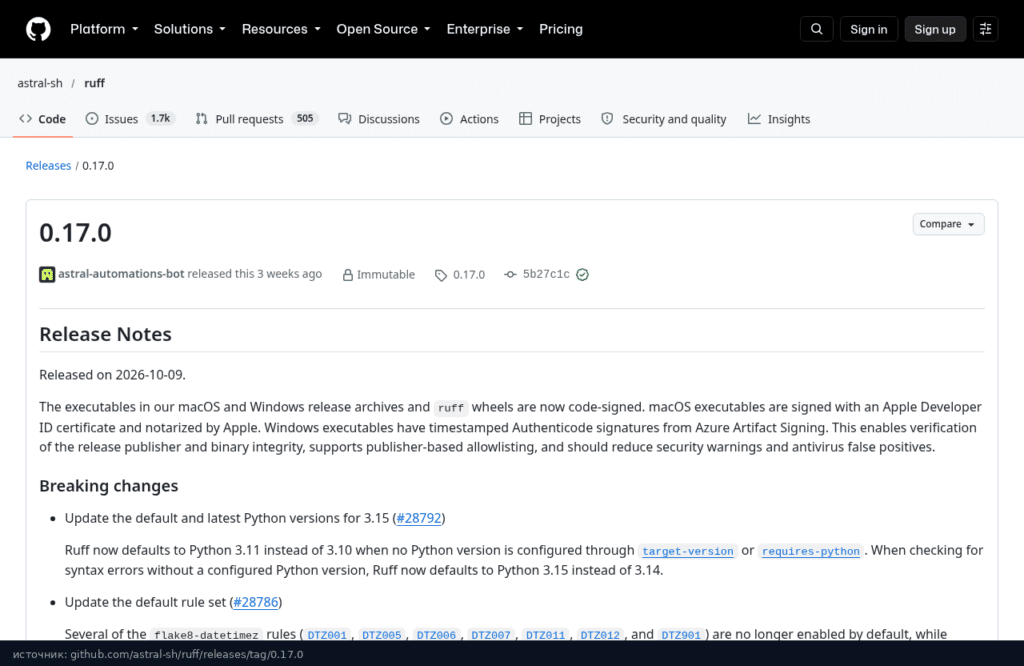The width and height of the screenshot is (1024, 666).
Task: Select the Code tab
Action: pos(42,119)
